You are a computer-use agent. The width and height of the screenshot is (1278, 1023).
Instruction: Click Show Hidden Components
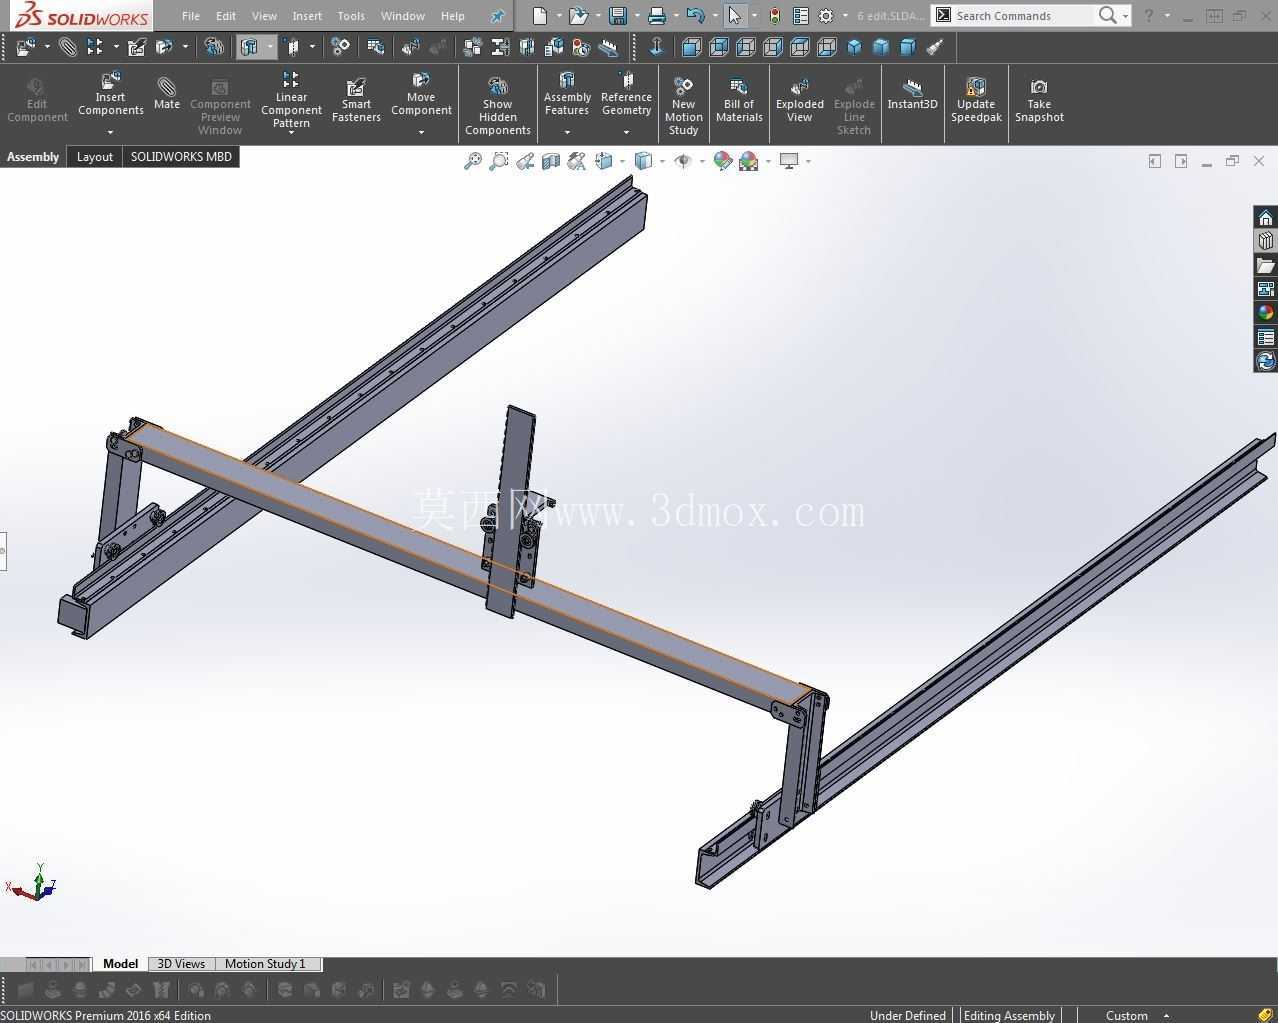497,106
